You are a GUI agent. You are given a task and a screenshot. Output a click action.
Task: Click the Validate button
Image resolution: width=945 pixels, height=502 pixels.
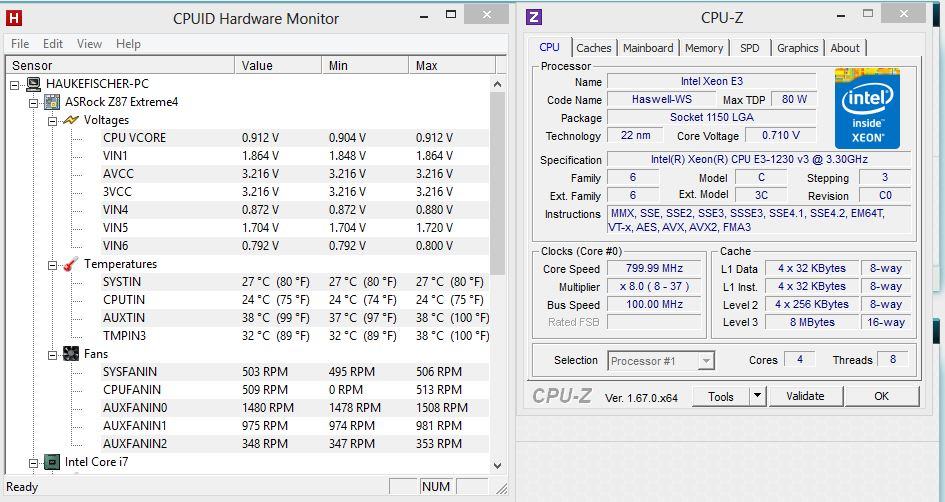point(805,396)
